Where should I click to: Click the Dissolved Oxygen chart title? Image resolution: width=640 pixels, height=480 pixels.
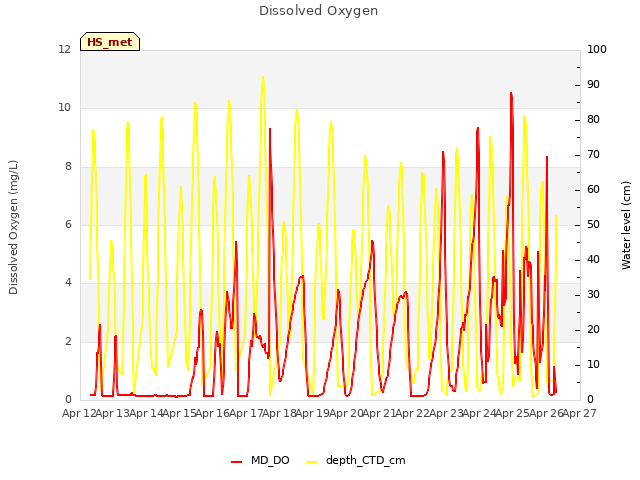pyautogui.click(x=318, y=11)
